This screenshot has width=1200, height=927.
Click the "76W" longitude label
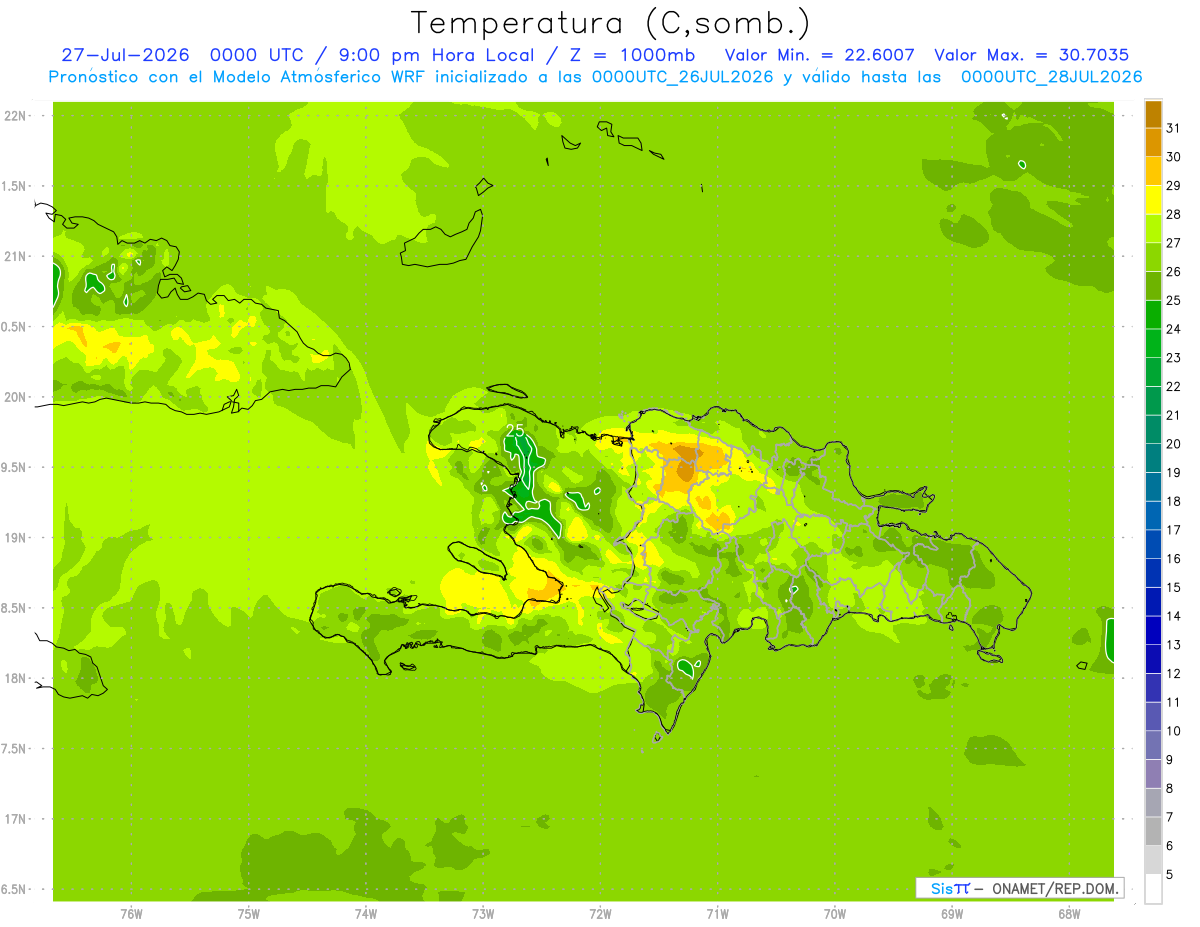point(131,914)
